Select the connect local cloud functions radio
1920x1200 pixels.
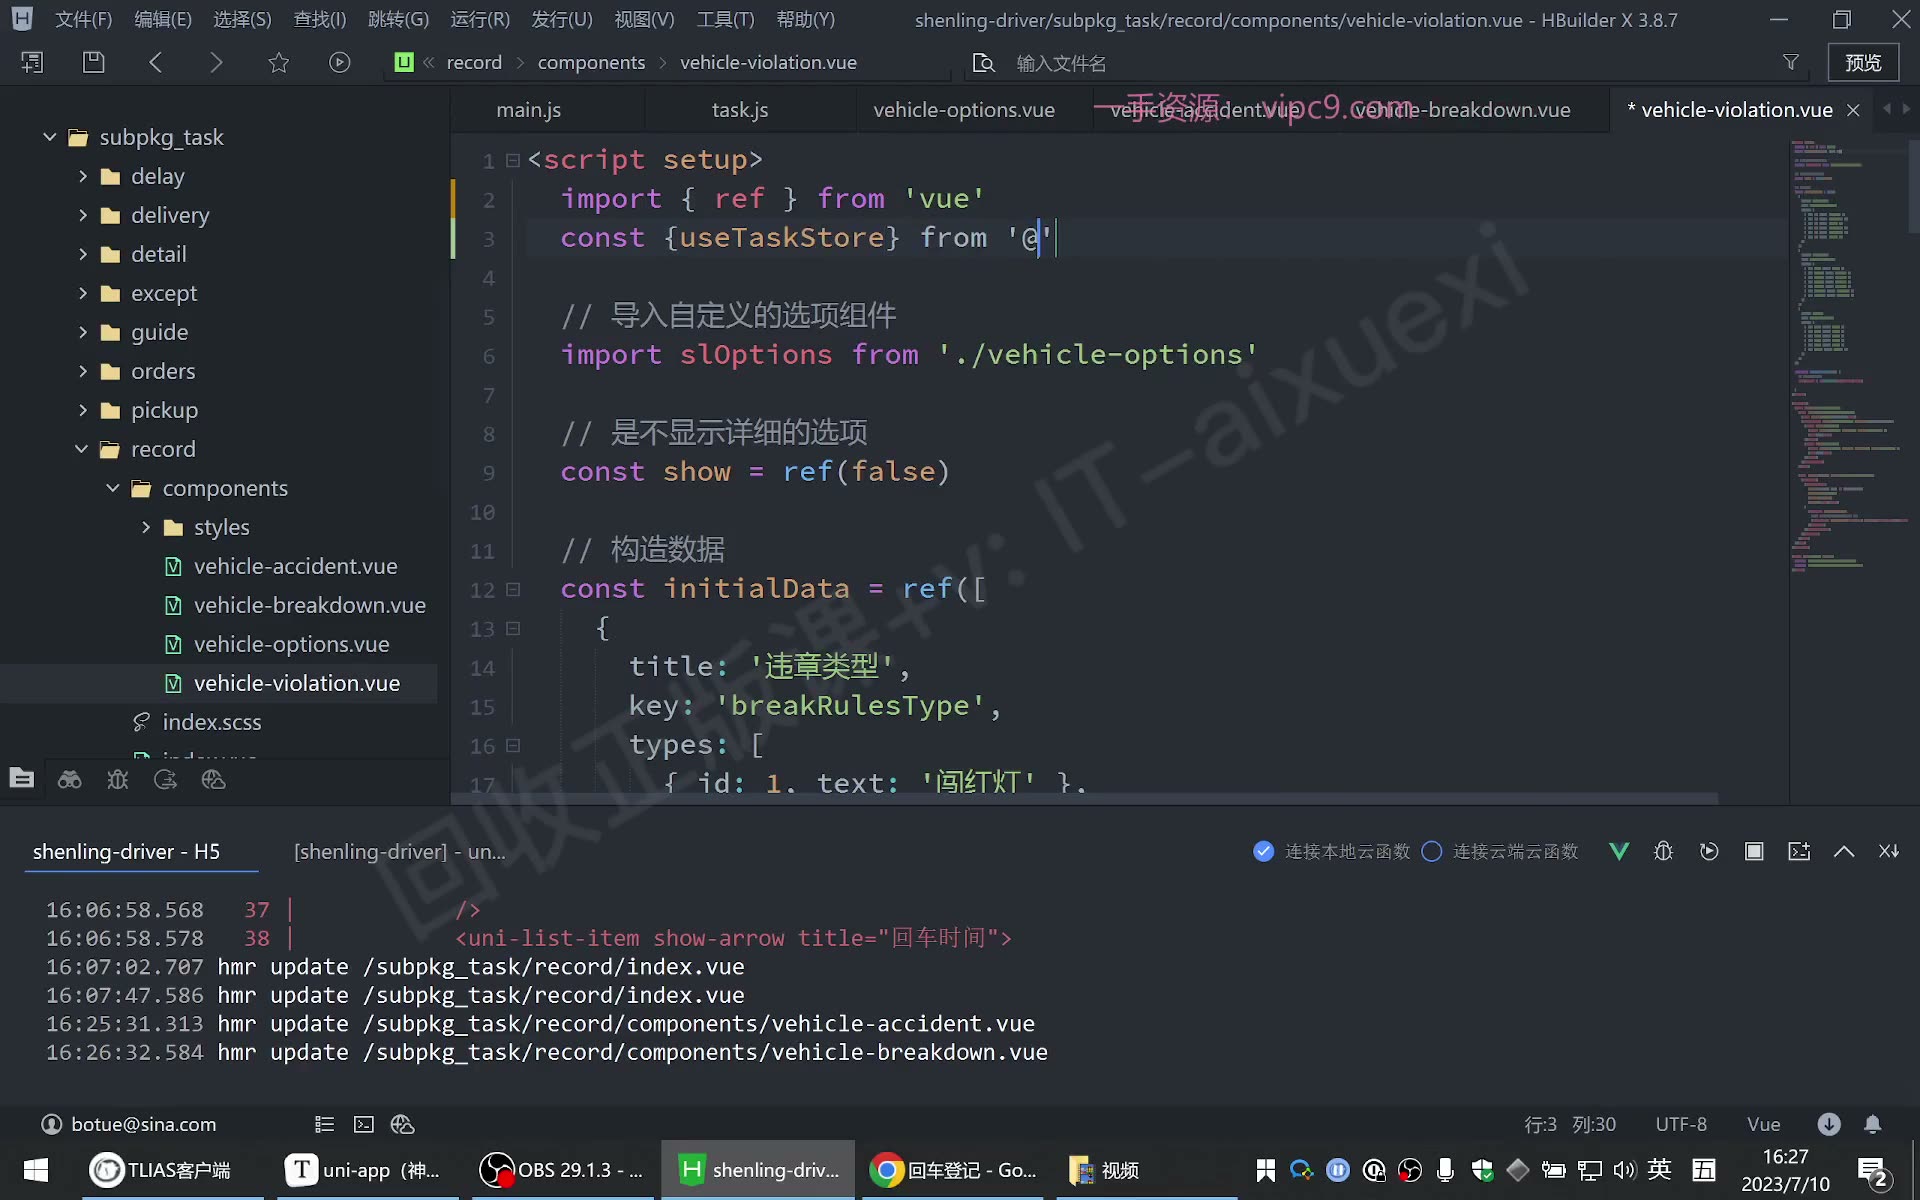[x=1264, y=851]
